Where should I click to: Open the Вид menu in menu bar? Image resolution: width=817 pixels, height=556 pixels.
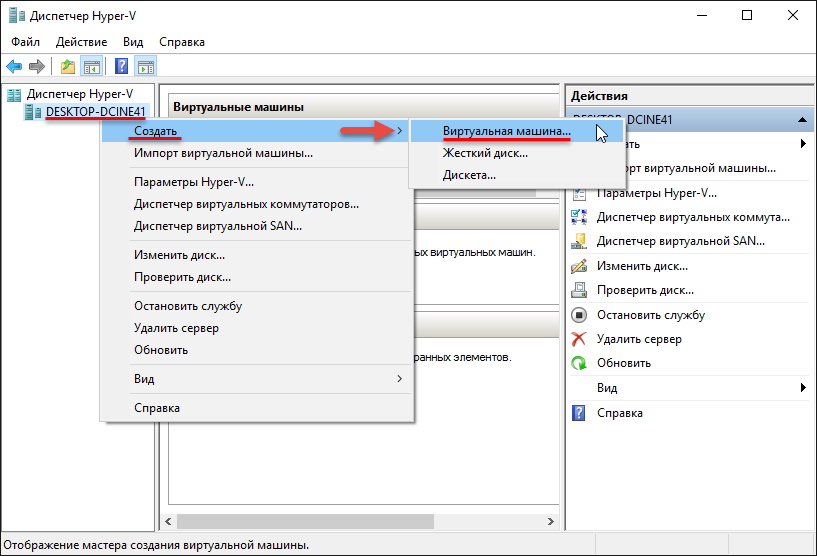tap(133, 42)
